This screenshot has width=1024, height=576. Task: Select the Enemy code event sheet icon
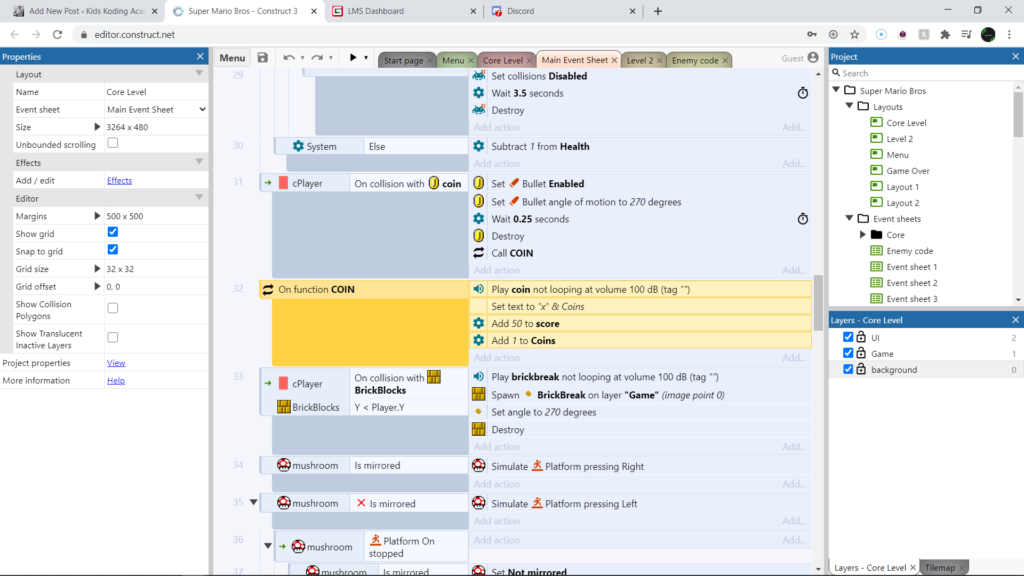[876, 251]
